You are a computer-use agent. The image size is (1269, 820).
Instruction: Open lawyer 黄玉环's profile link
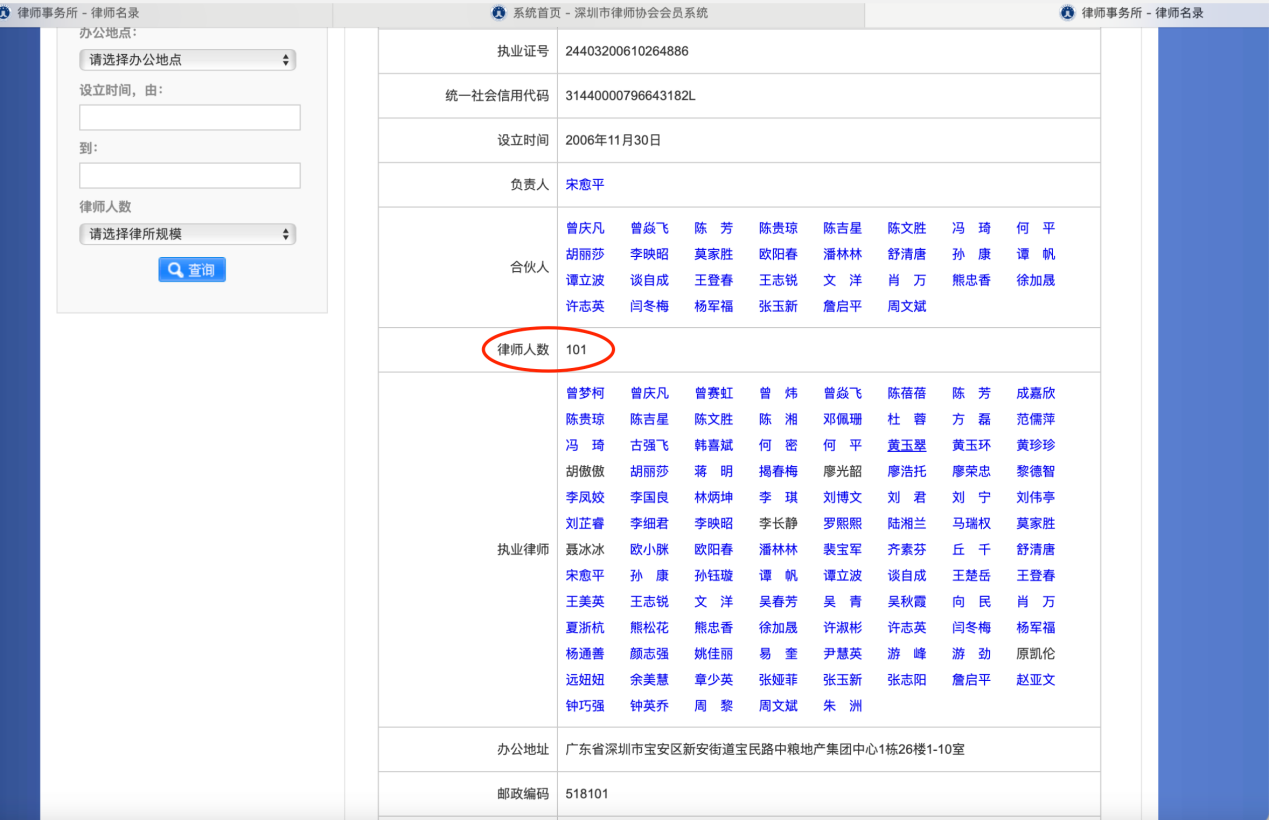click(971, 445)
